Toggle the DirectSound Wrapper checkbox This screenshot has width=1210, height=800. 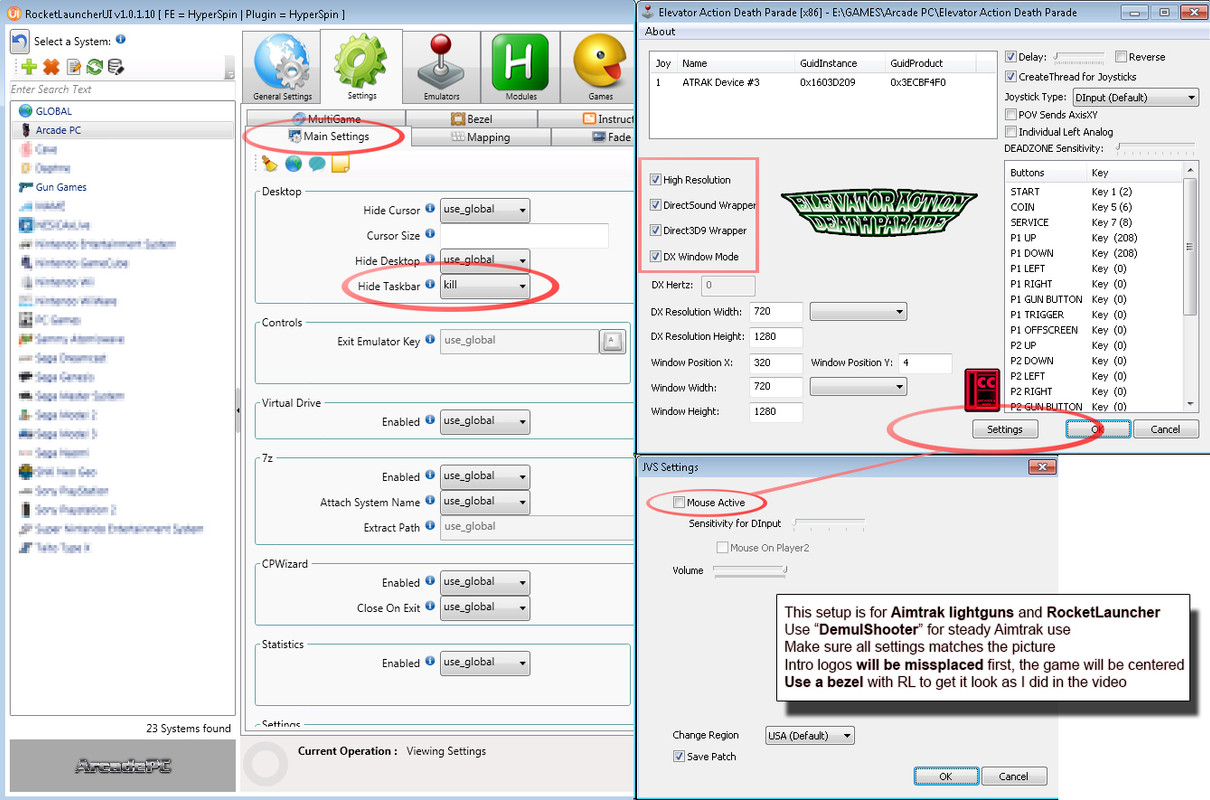(x=656, y=205)
